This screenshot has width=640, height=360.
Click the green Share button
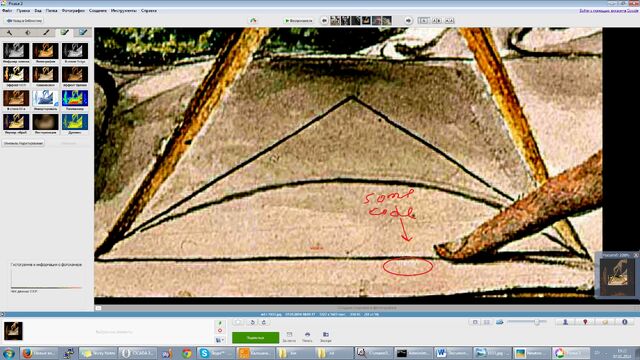click(256, 338)
